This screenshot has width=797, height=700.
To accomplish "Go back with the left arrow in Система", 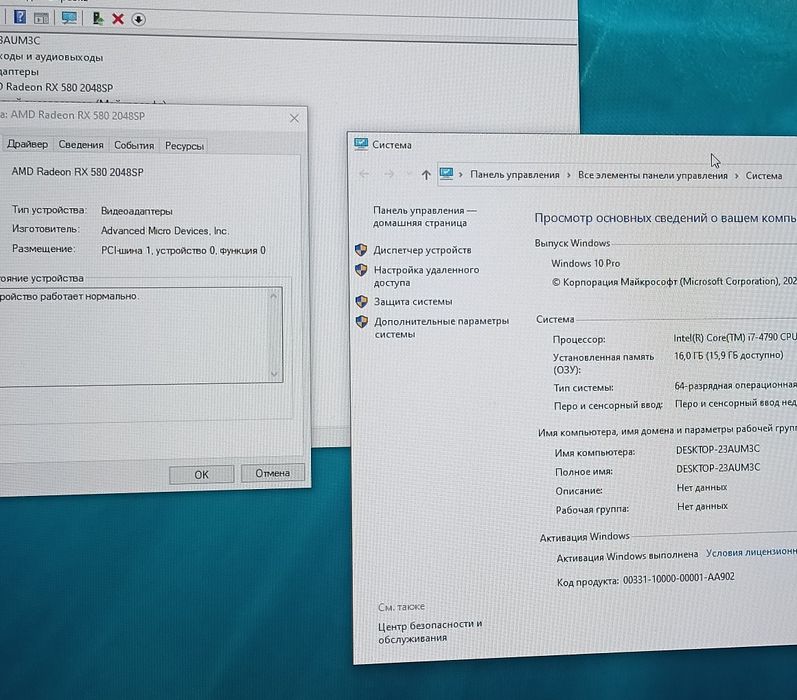I will [364, 174].
